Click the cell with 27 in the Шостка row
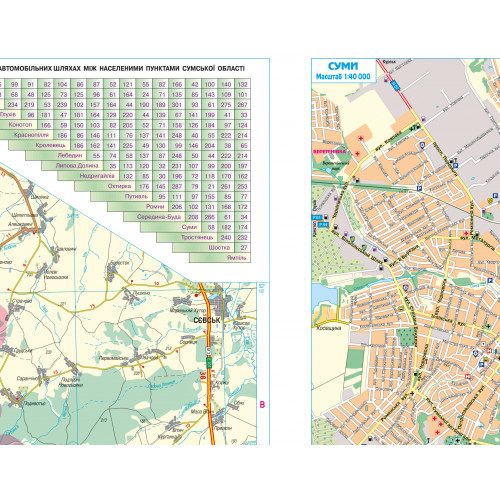The height and width of the screenshot is (500, 500). click(x=243, y=247)
